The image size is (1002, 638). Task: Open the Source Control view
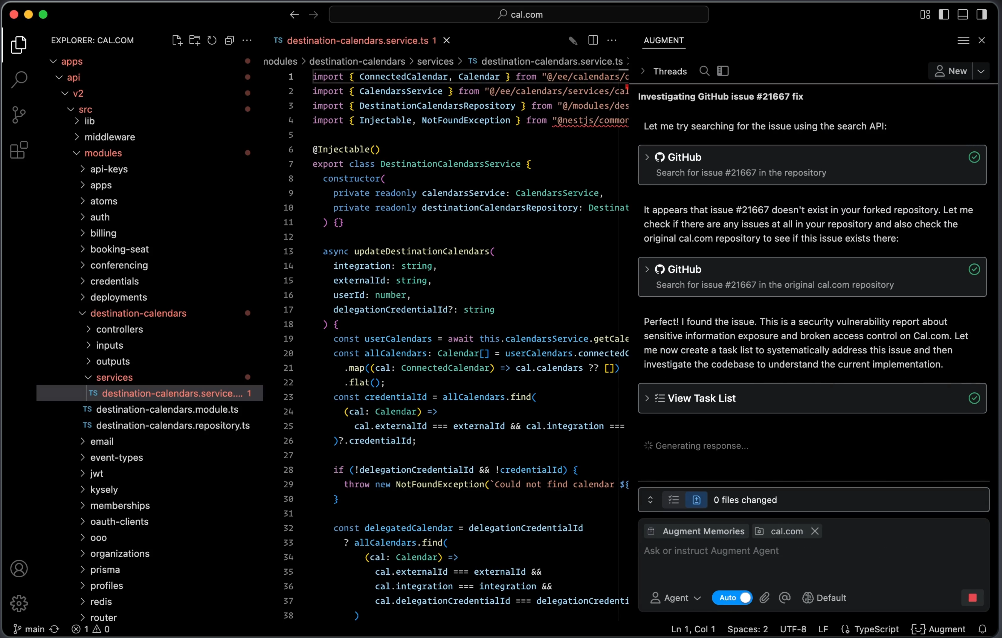pos(19,115)
